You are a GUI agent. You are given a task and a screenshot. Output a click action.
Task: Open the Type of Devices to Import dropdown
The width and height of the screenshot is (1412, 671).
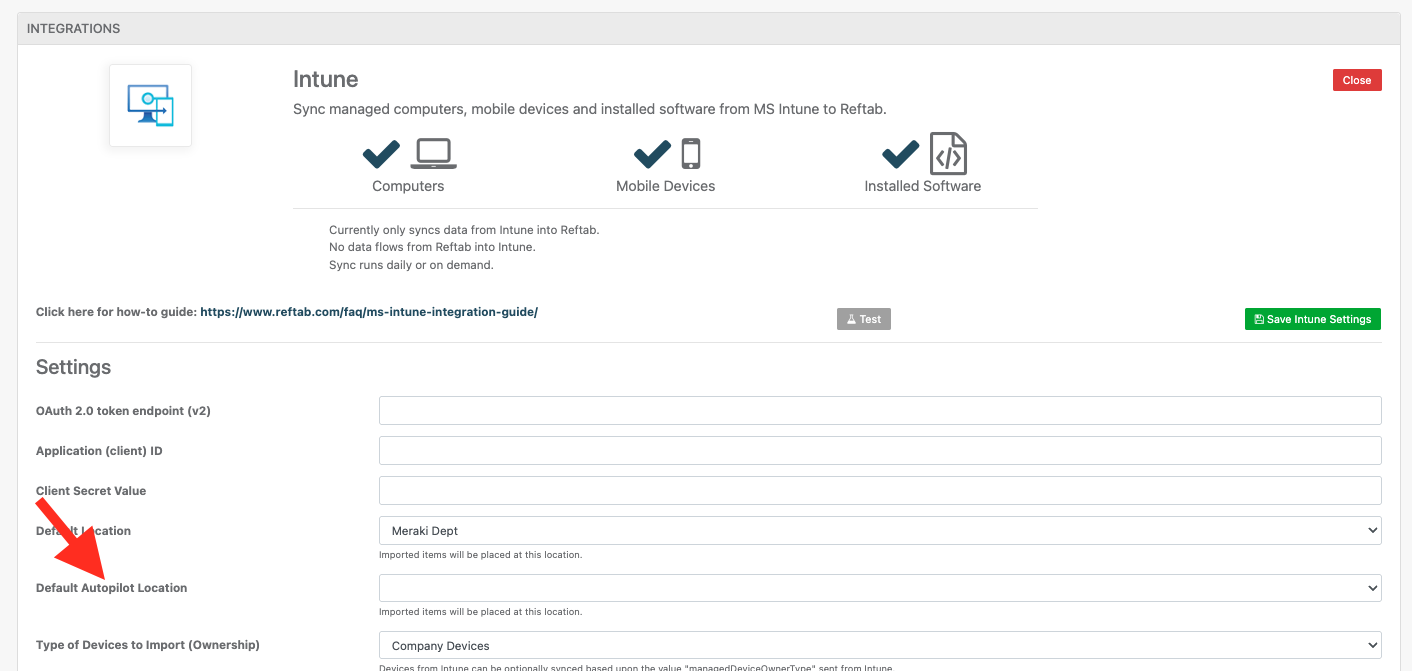880,645
